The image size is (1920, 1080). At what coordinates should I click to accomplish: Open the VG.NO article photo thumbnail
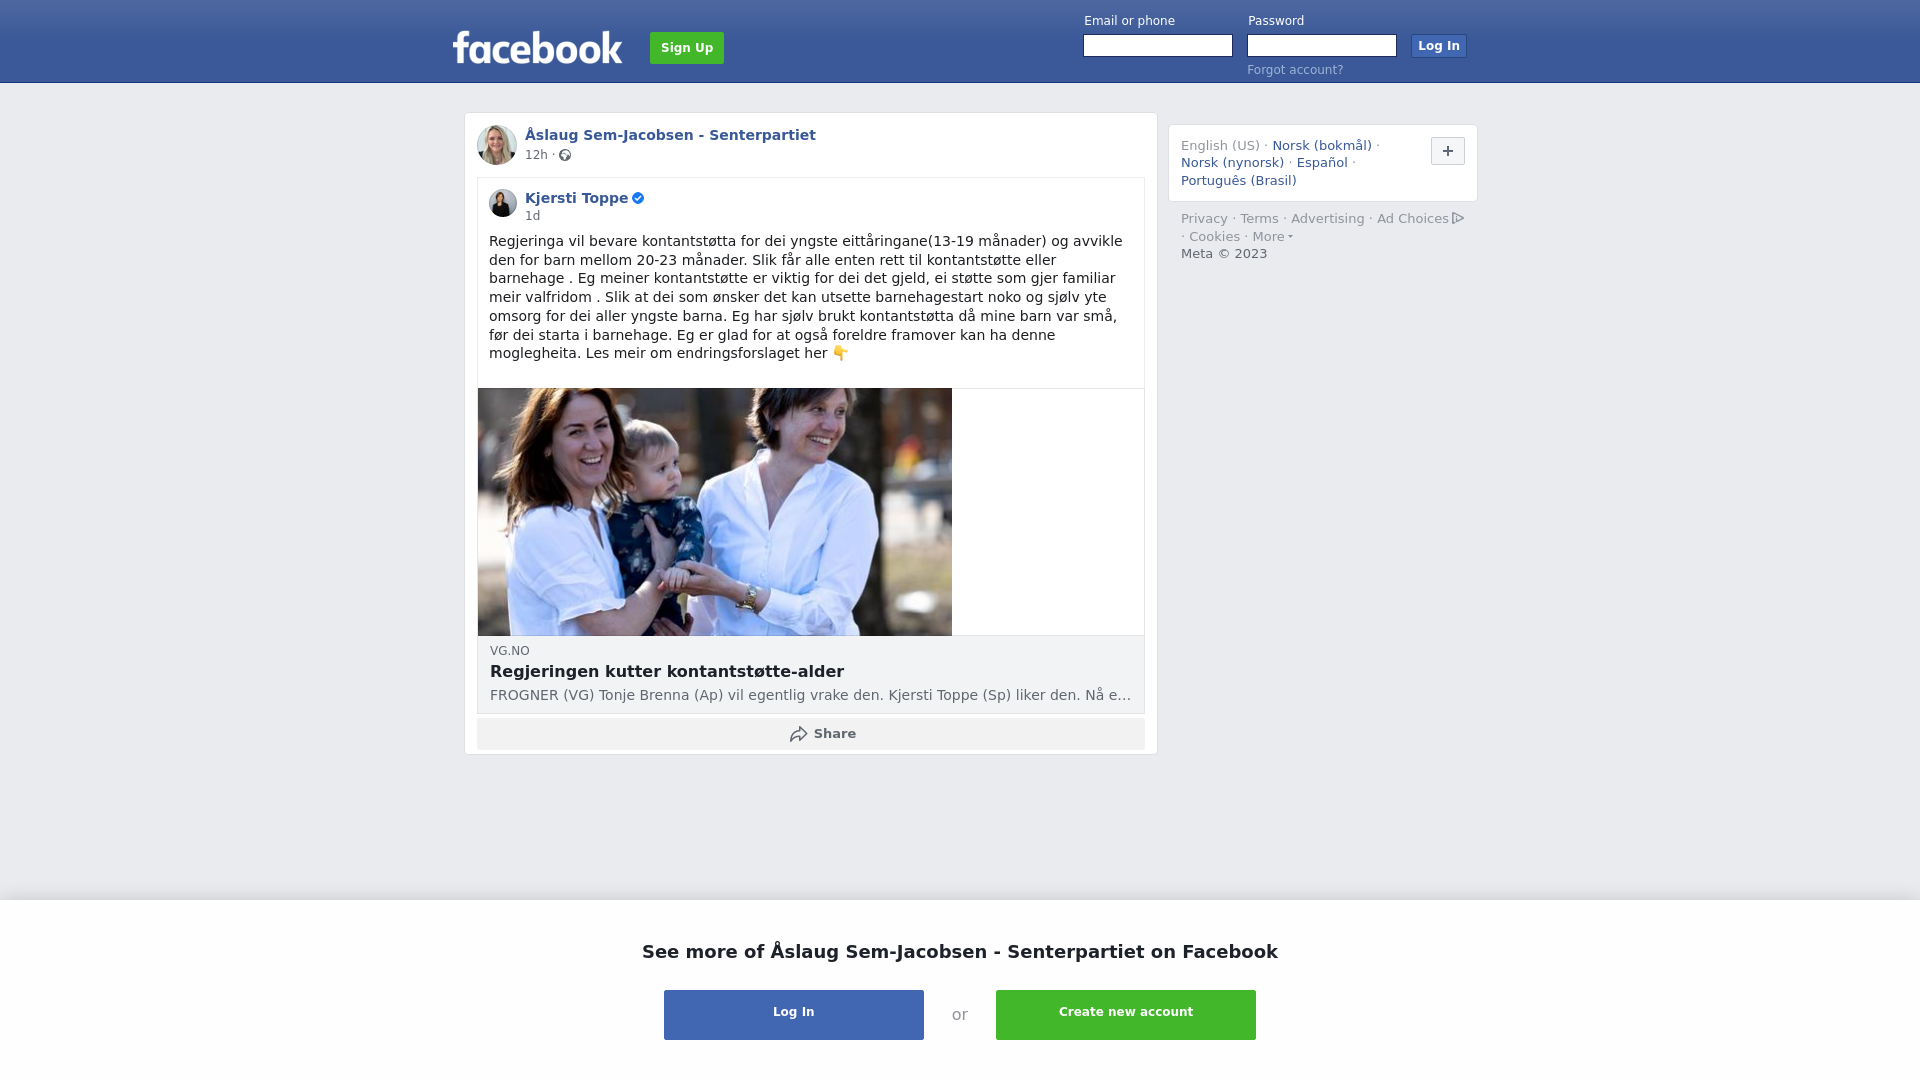coord(715,512)
